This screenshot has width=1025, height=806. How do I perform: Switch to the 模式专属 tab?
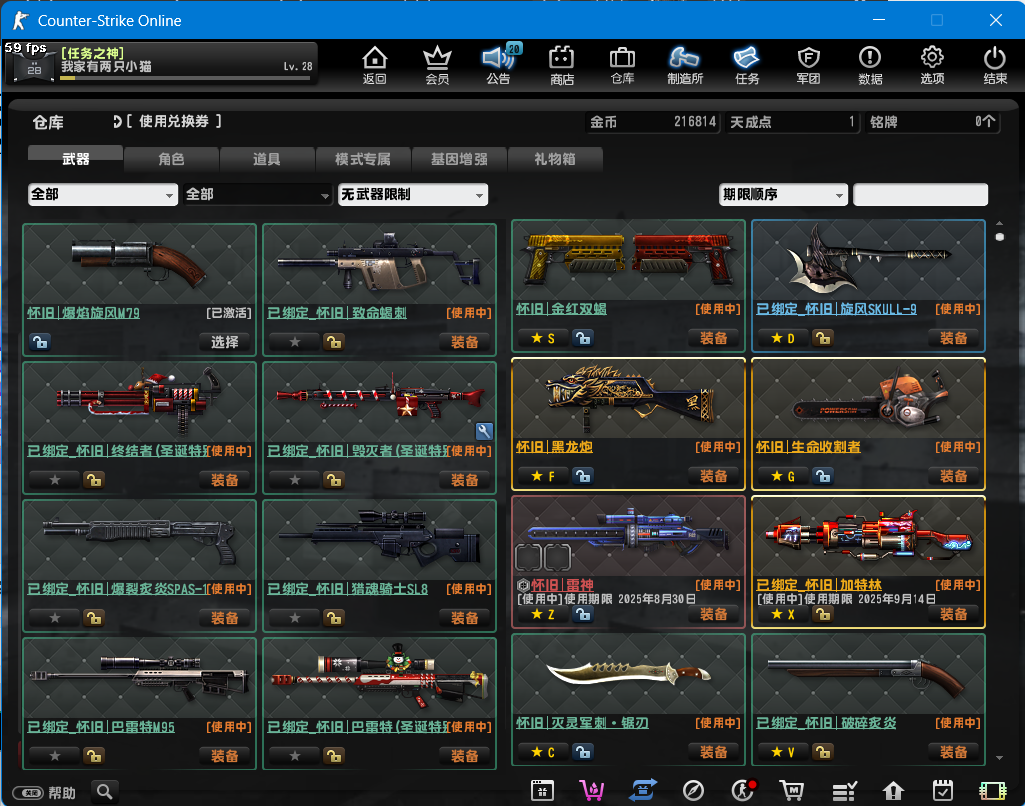pos(363,159)
